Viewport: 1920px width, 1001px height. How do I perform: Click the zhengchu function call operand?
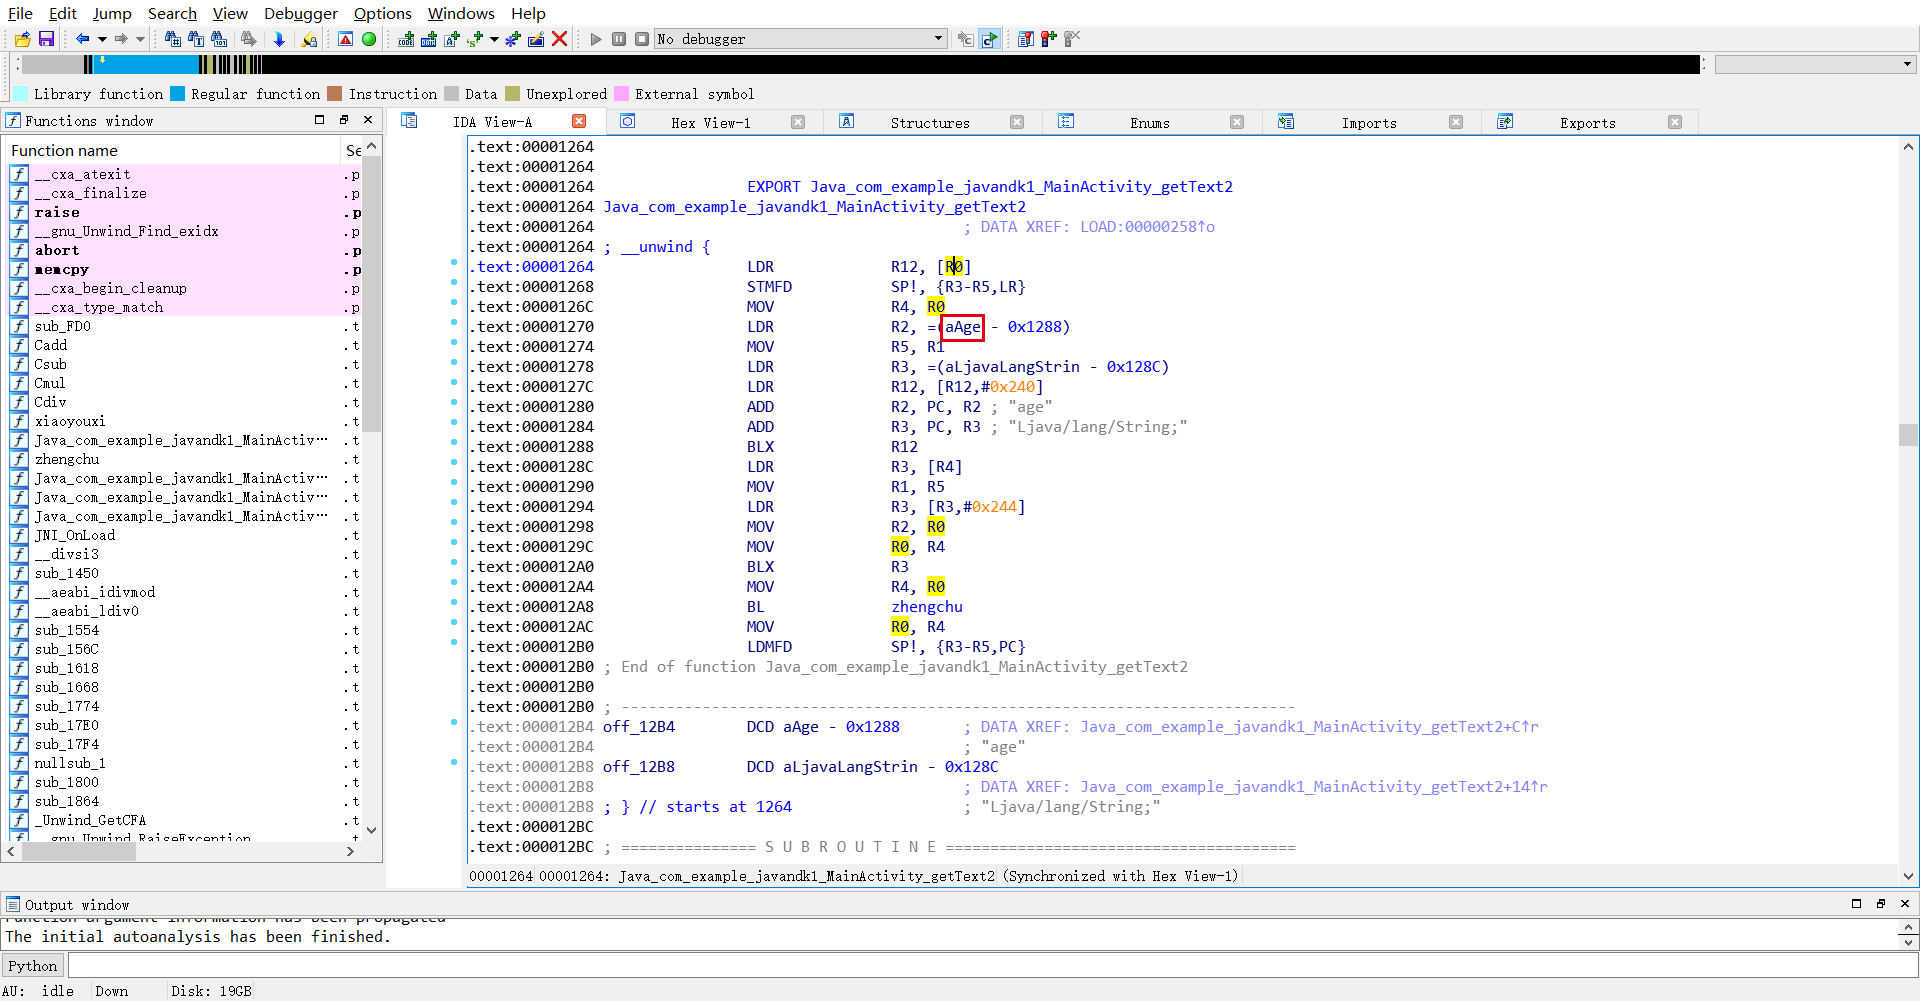pyautogui.click(x=926, y=606)
